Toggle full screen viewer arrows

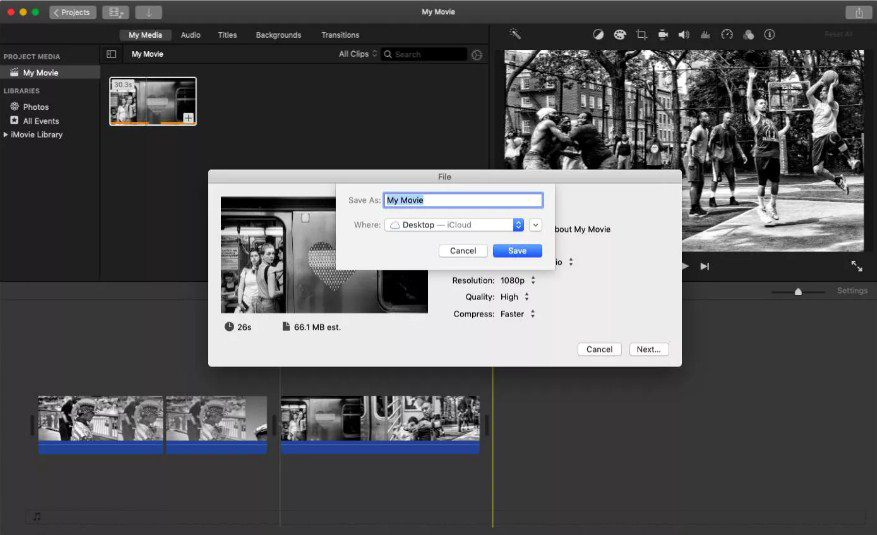857,266
